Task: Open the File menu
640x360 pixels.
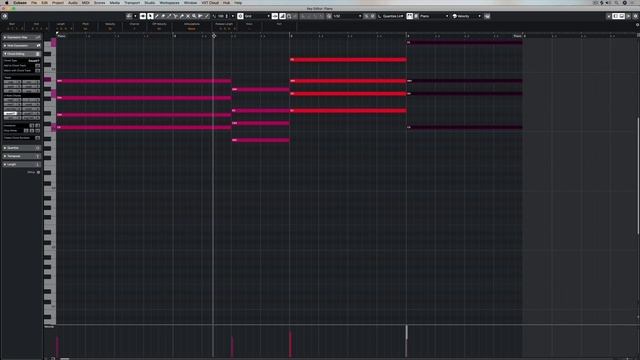Action: pyautogui.click(x=34, y=2)
